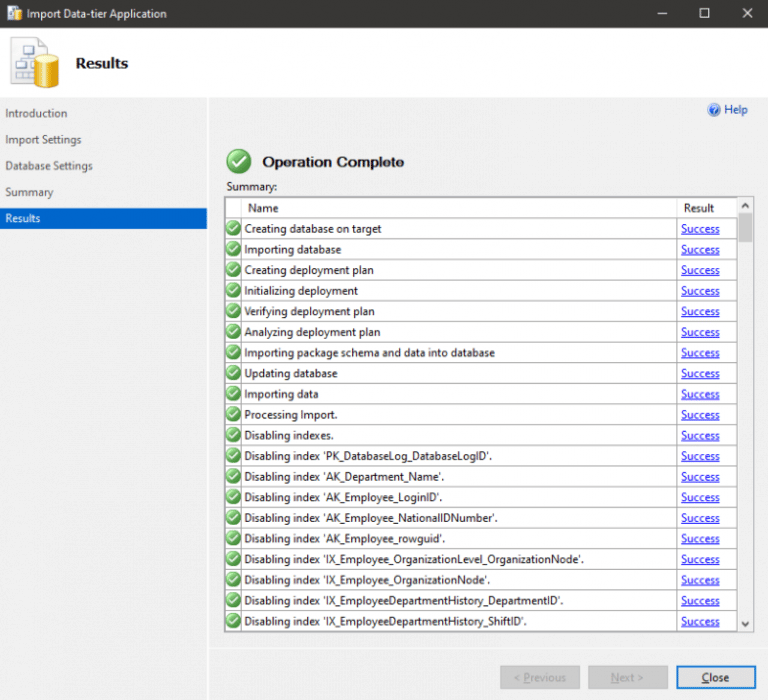The width and height of the screenshot is (768, 700).
Task: Click the app icon in the title bar
Action: [13, 14]
